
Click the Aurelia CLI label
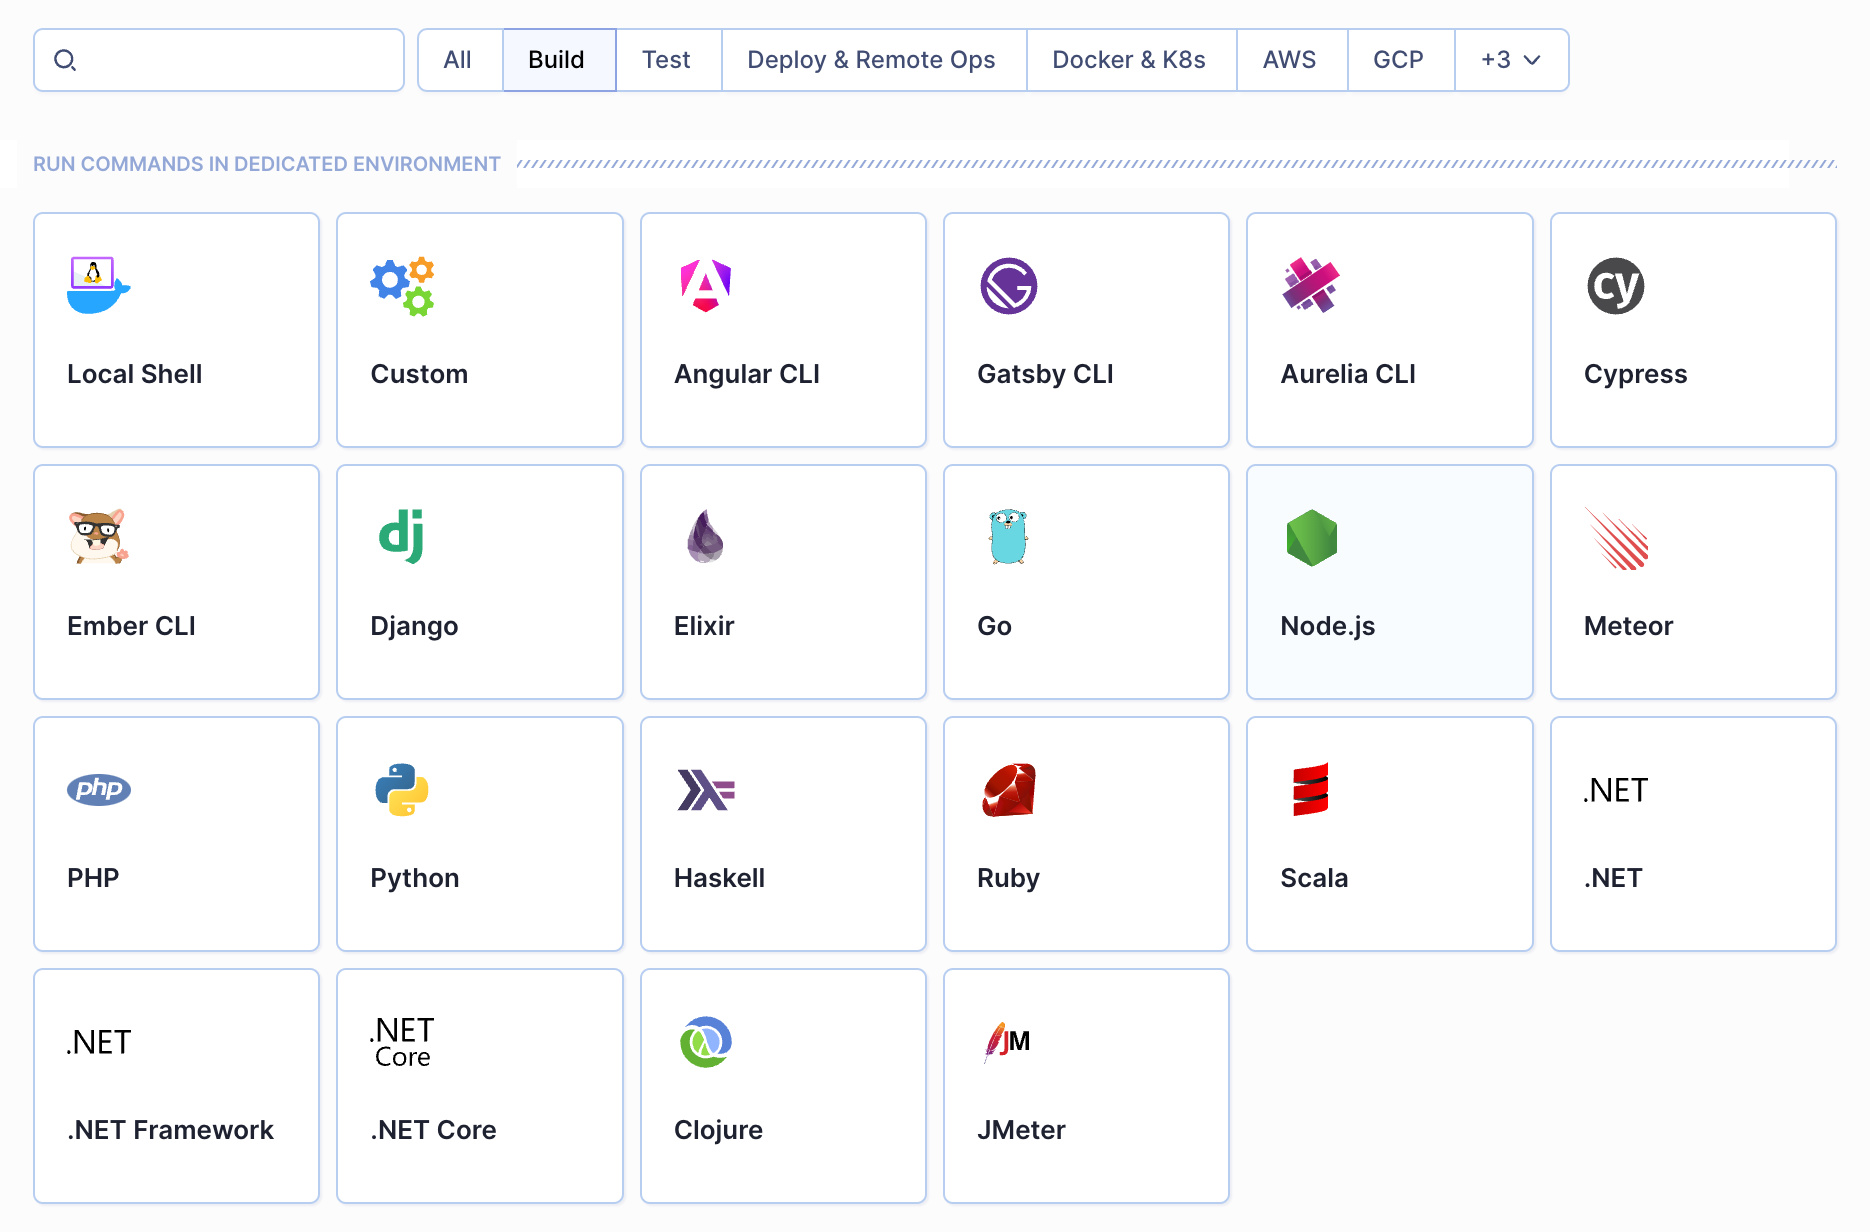point(1348,374)
